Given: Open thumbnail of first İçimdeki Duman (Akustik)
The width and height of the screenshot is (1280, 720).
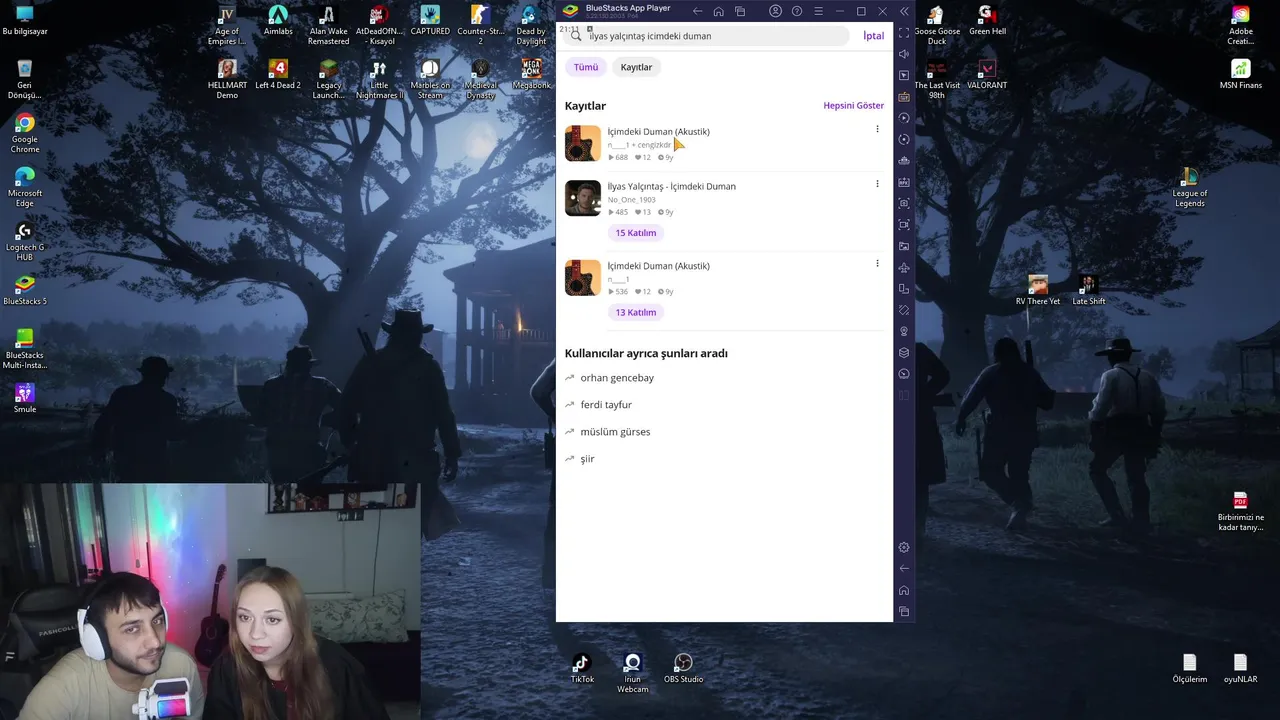Looking at the screenshot, I should pyautogui.click(x=583, y=143).
